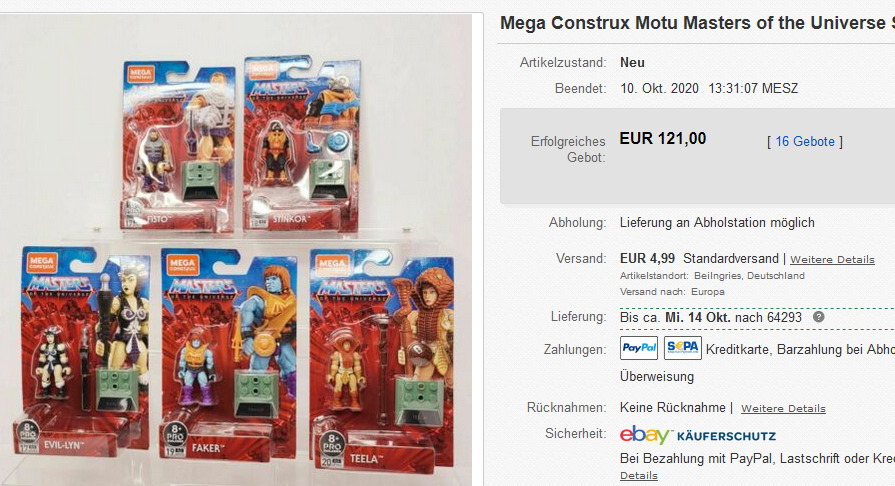Screen dimensions: 895x486
Task: Click the 8+ Pro badge on Evil-Lyn package
Action: [x=28, y=431]
